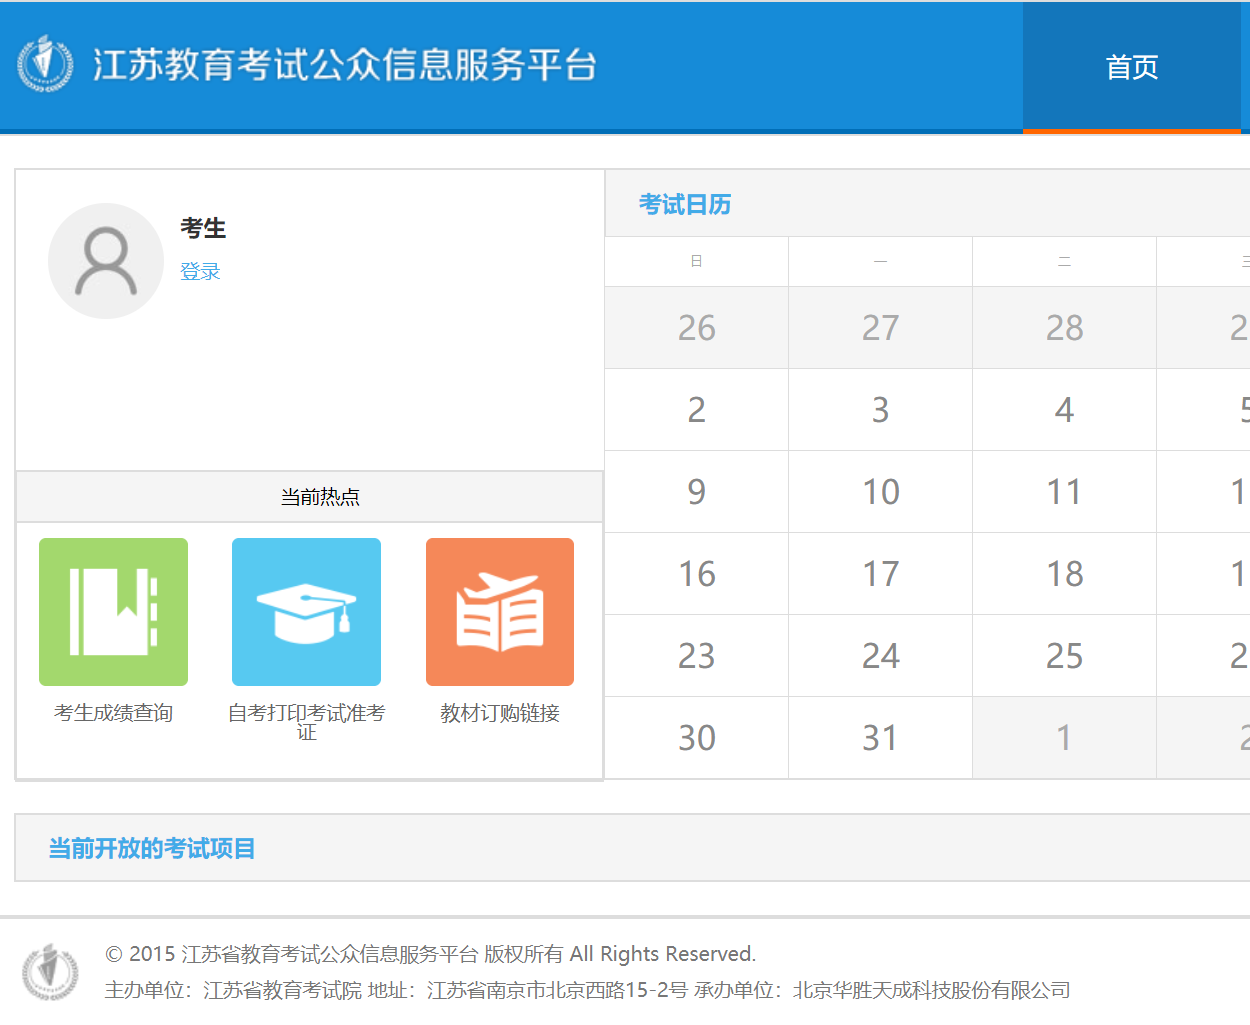
Task: Click the gray user avatar icon
Action: pos(106,261)
